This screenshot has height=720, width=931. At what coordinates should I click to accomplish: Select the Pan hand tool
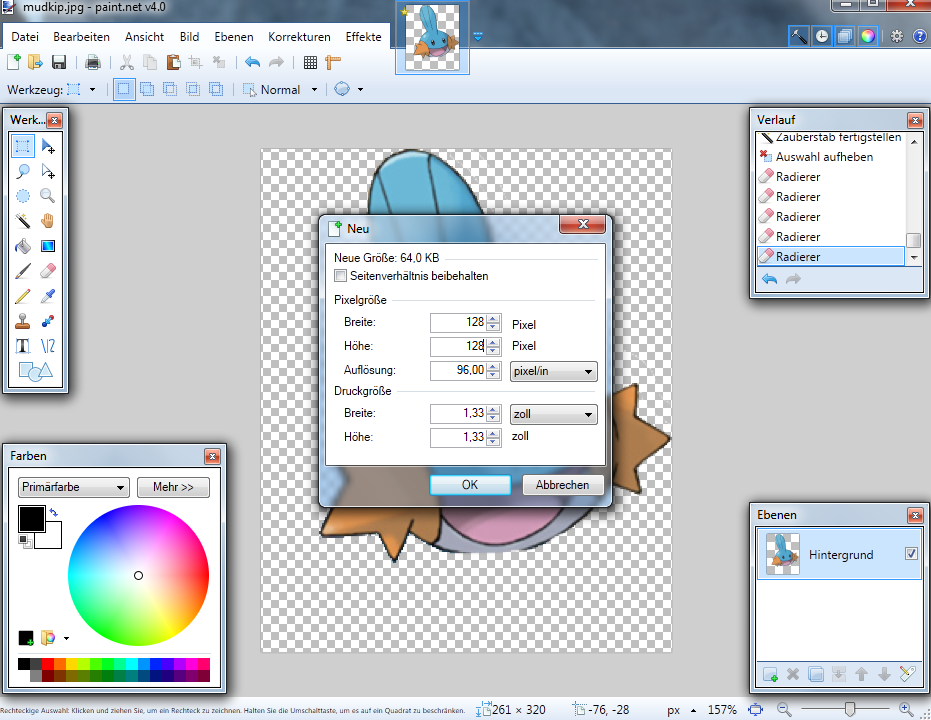click(x=47, y=221)
